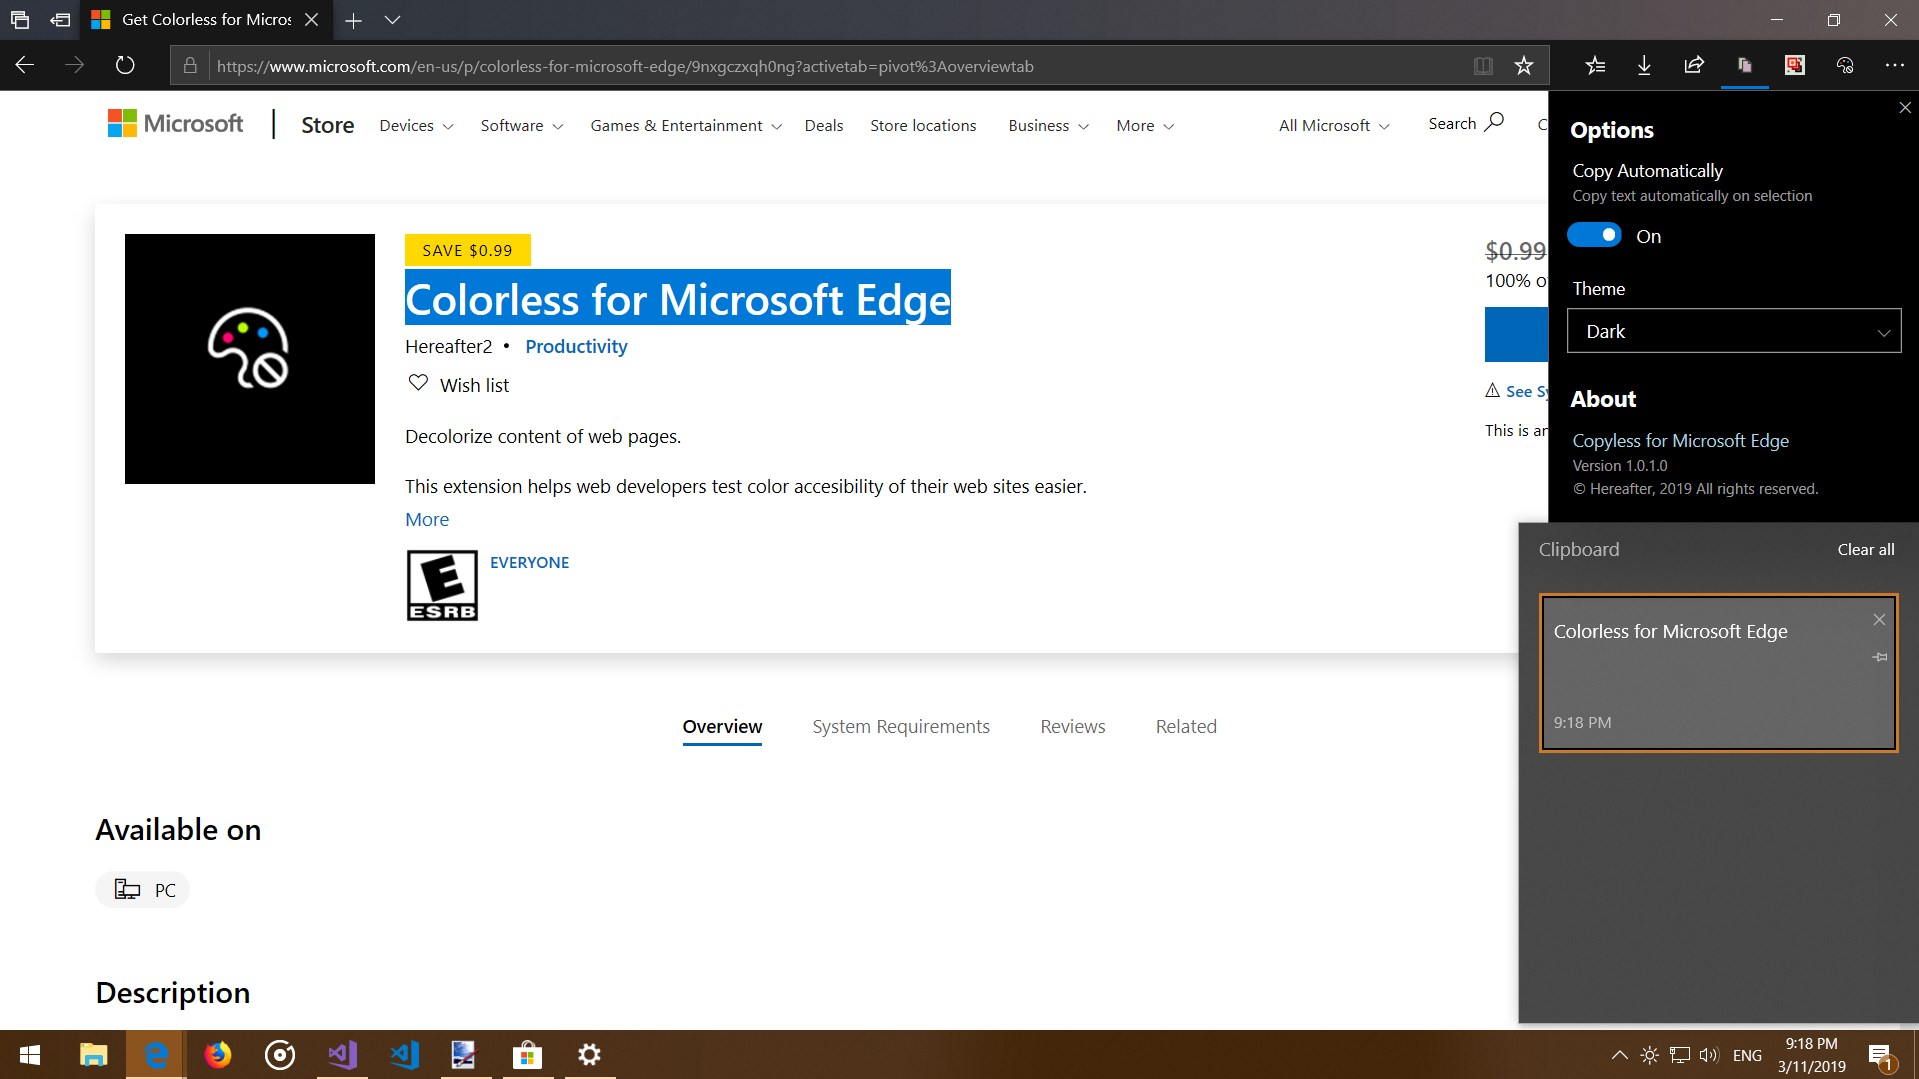Add the app to the Wish list
Image resolution: width=1919 pixels, height=1079 pixels.
pyautogui.click(x=459, y=385)
